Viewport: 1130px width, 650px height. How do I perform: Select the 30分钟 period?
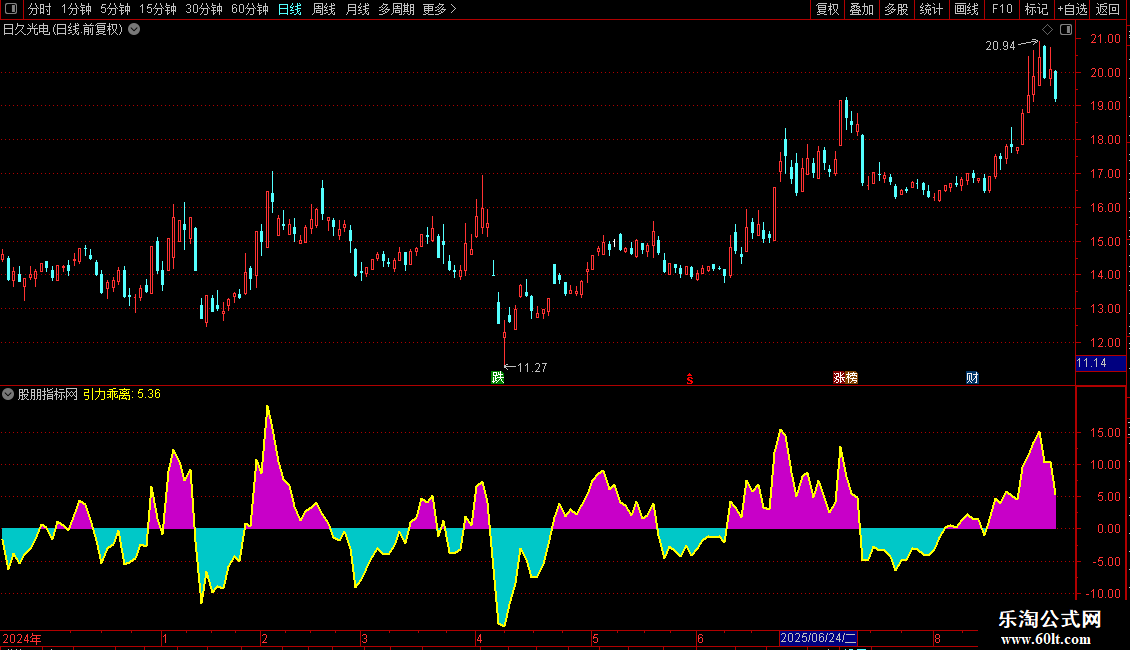click(x=204, y=9)
